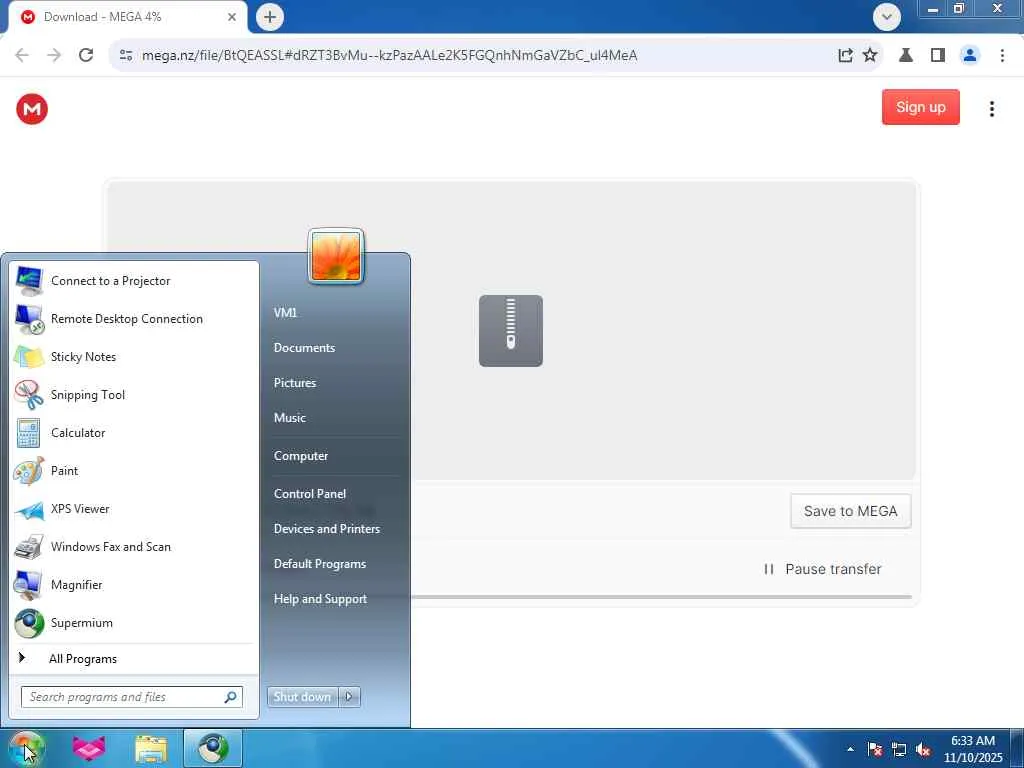Click the Action Center flag icon
The image size is (1024, 768).
pyautogui.click(x=875, y=749)
